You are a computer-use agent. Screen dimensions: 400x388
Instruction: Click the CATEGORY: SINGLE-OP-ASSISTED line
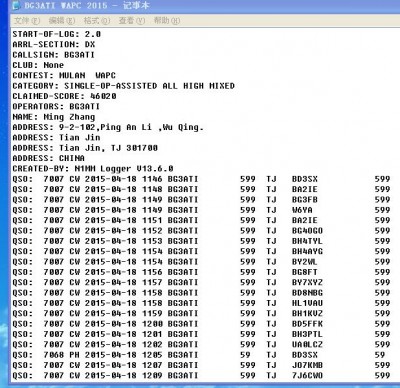point(124,86)
